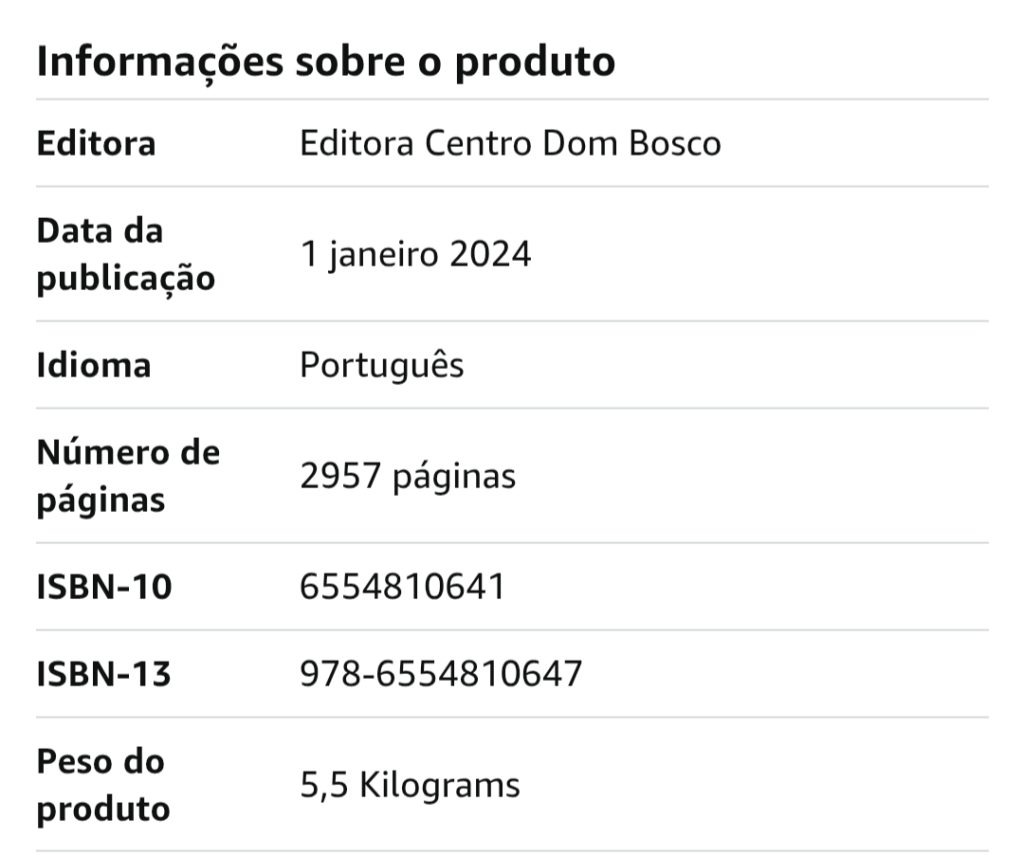This screenshot has width=1024, height=855.
Task: Click the "Data da publicação" label
Action: coord(125,255)
